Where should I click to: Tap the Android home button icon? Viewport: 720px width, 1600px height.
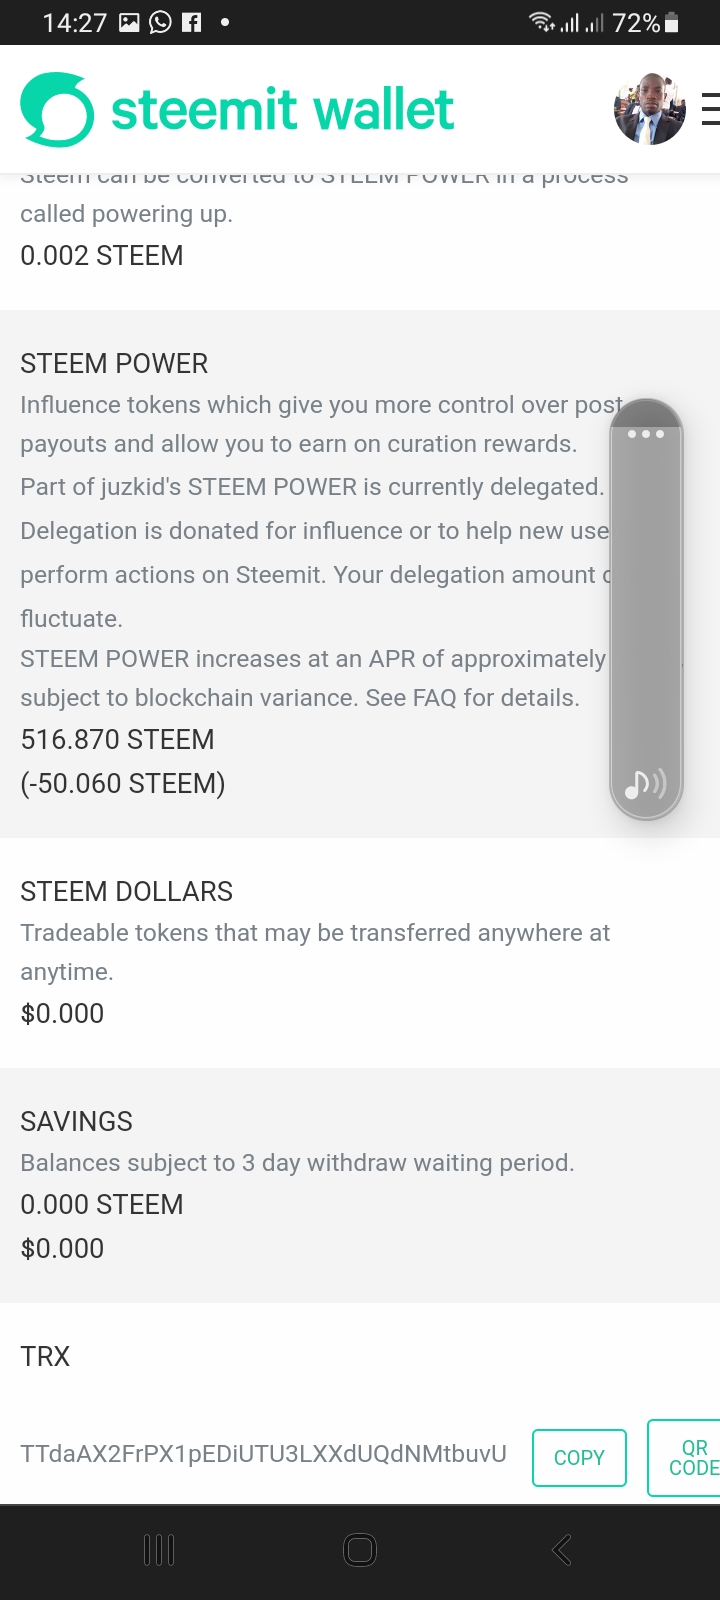click(360, 1550)
